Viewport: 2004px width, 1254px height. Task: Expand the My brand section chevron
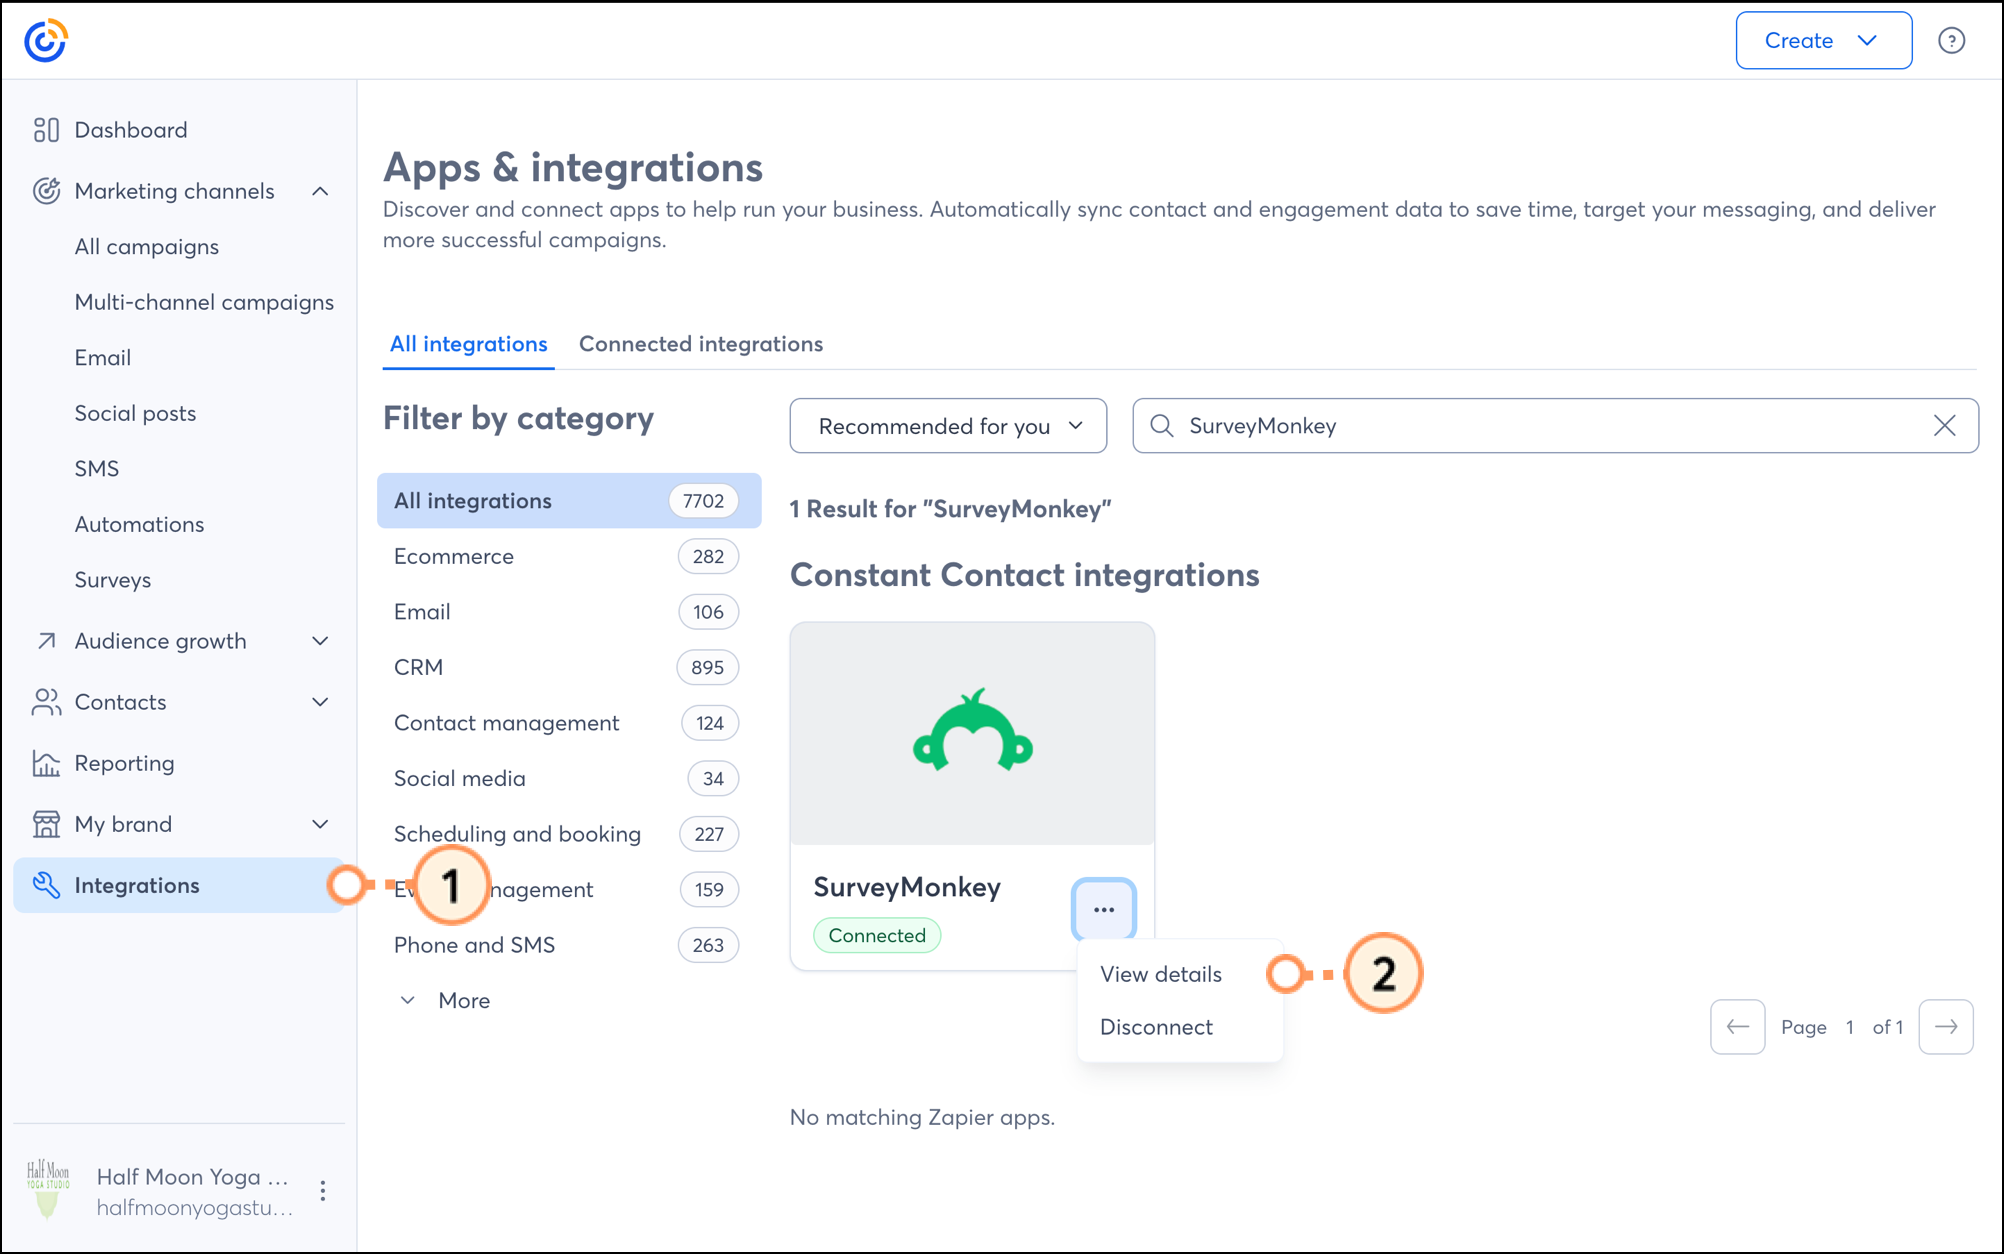click(320, 824)
